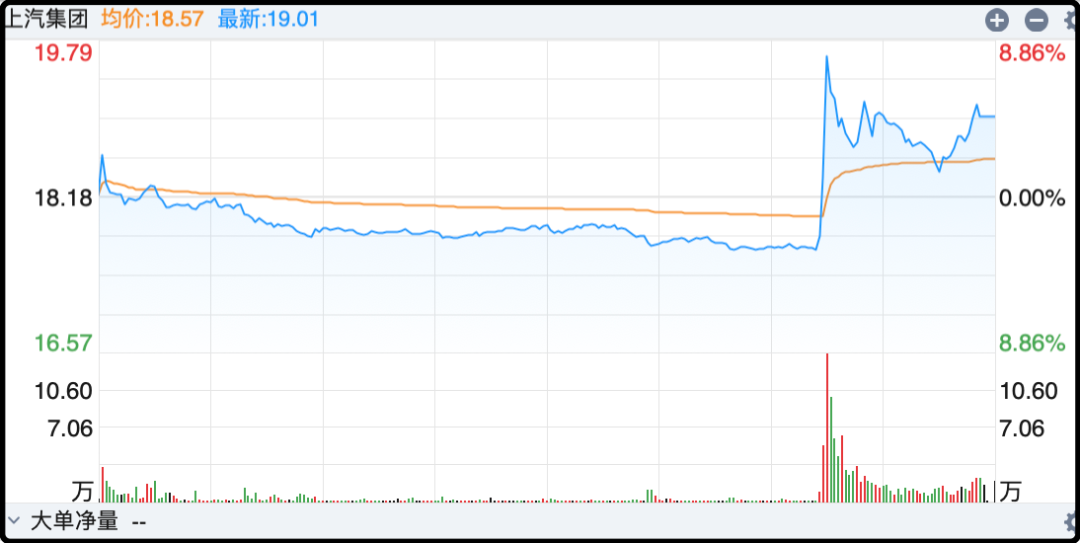This screenshot has width=1080, height=543.
Task: Collapse the 大单净量 panel chevron
Action: point(14,521)
